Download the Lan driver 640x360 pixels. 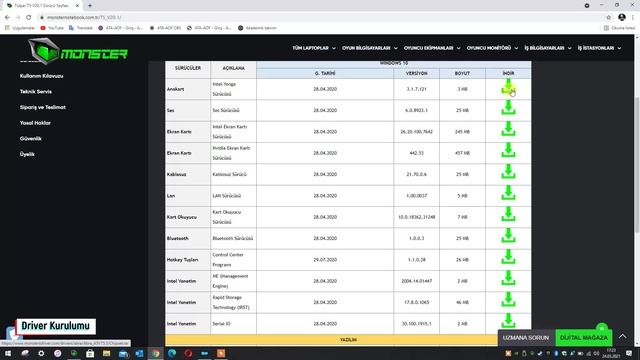tap(508, 193)
